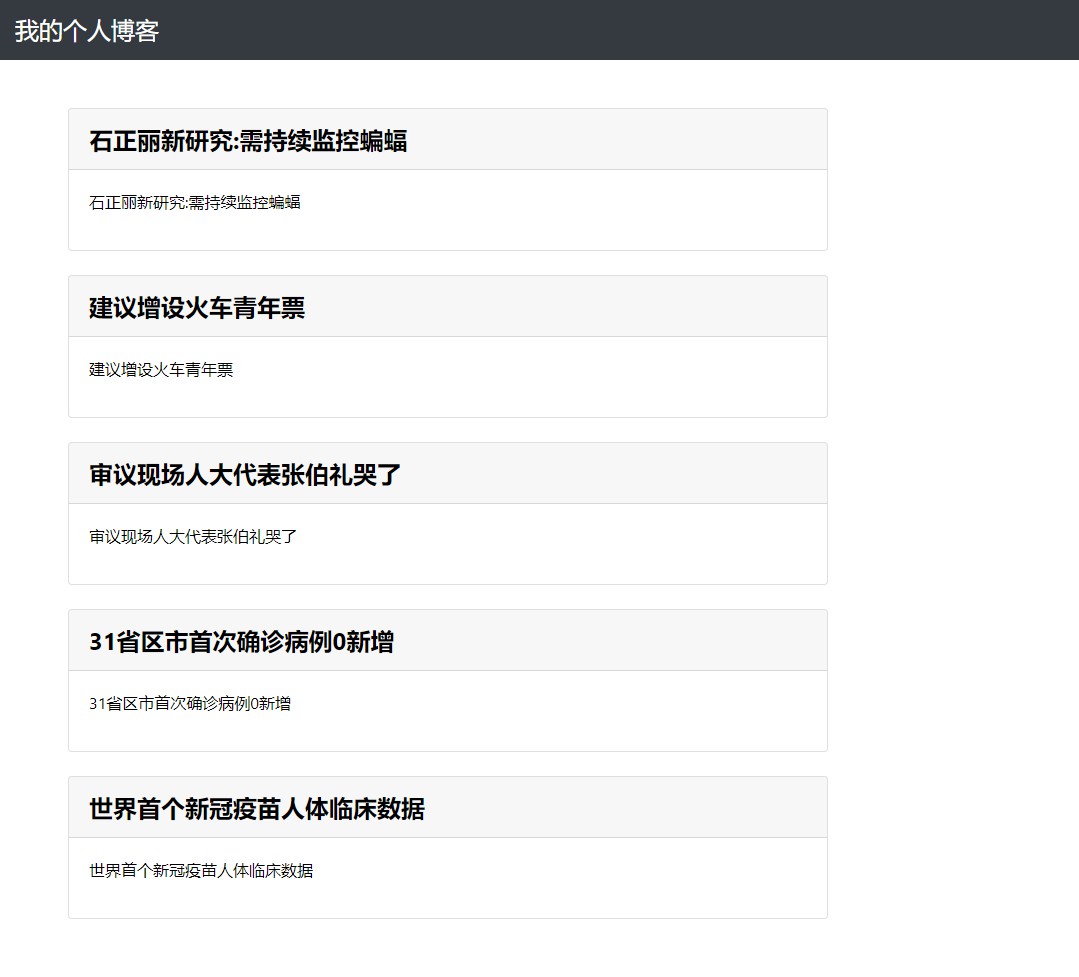The width and height of the screenshot is (1079, 977).
Task: Click gray header bar right of 31省区市 title
Action: click(620, 641)
